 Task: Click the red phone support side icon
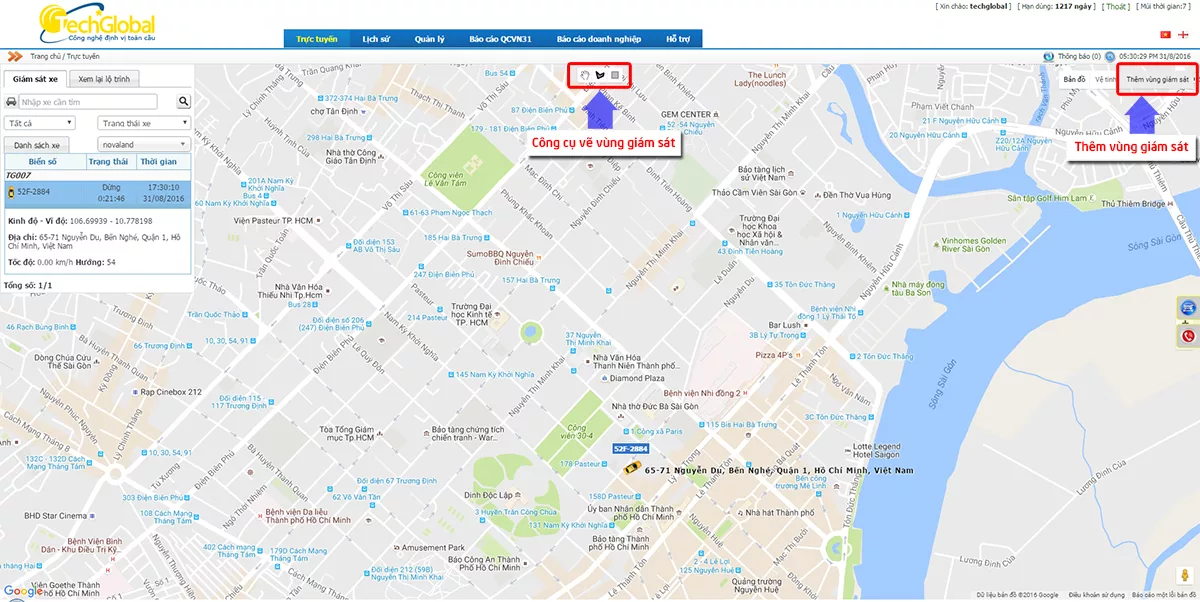[1188, 336]
